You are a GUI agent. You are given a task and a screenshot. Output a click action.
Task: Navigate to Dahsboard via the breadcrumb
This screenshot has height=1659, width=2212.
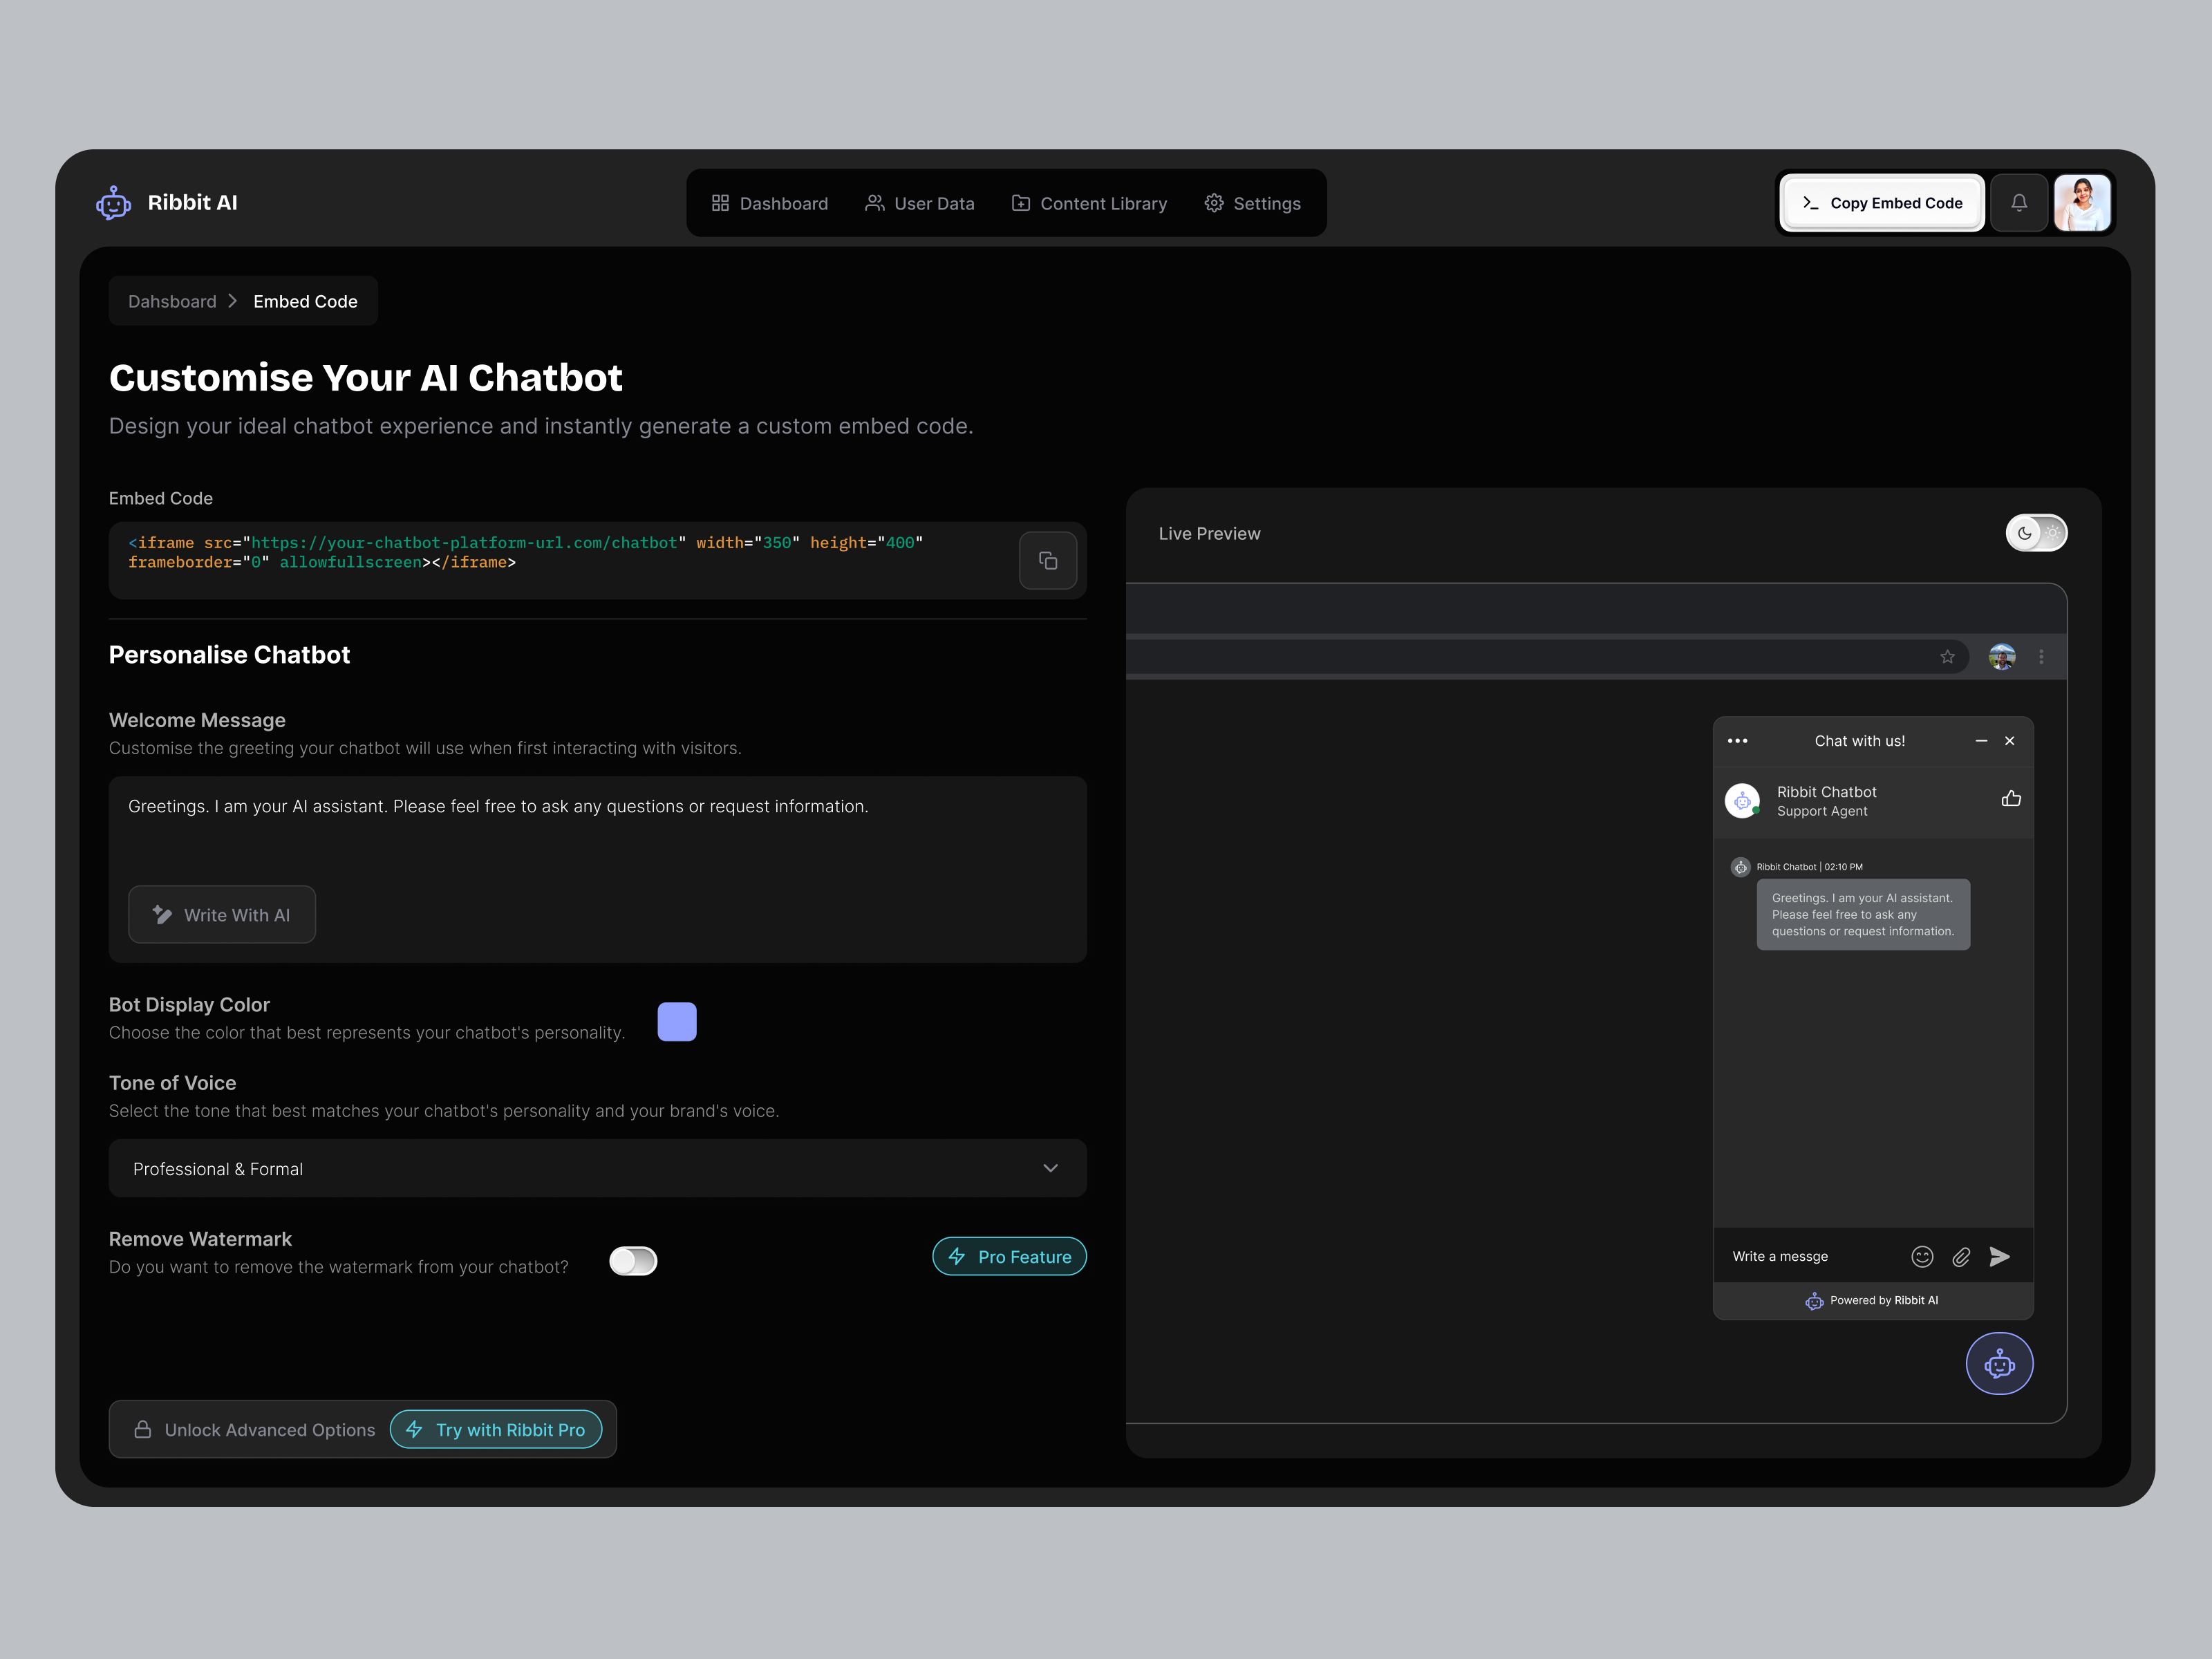172,300
